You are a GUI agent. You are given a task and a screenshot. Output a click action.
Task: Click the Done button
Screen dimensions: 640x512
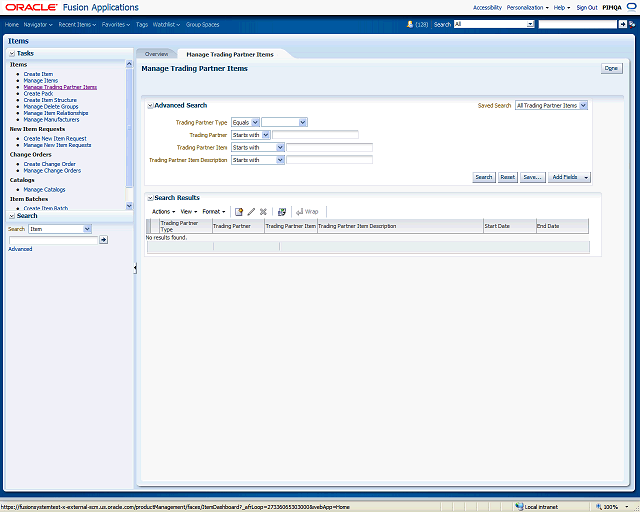(x=611, y=68)
